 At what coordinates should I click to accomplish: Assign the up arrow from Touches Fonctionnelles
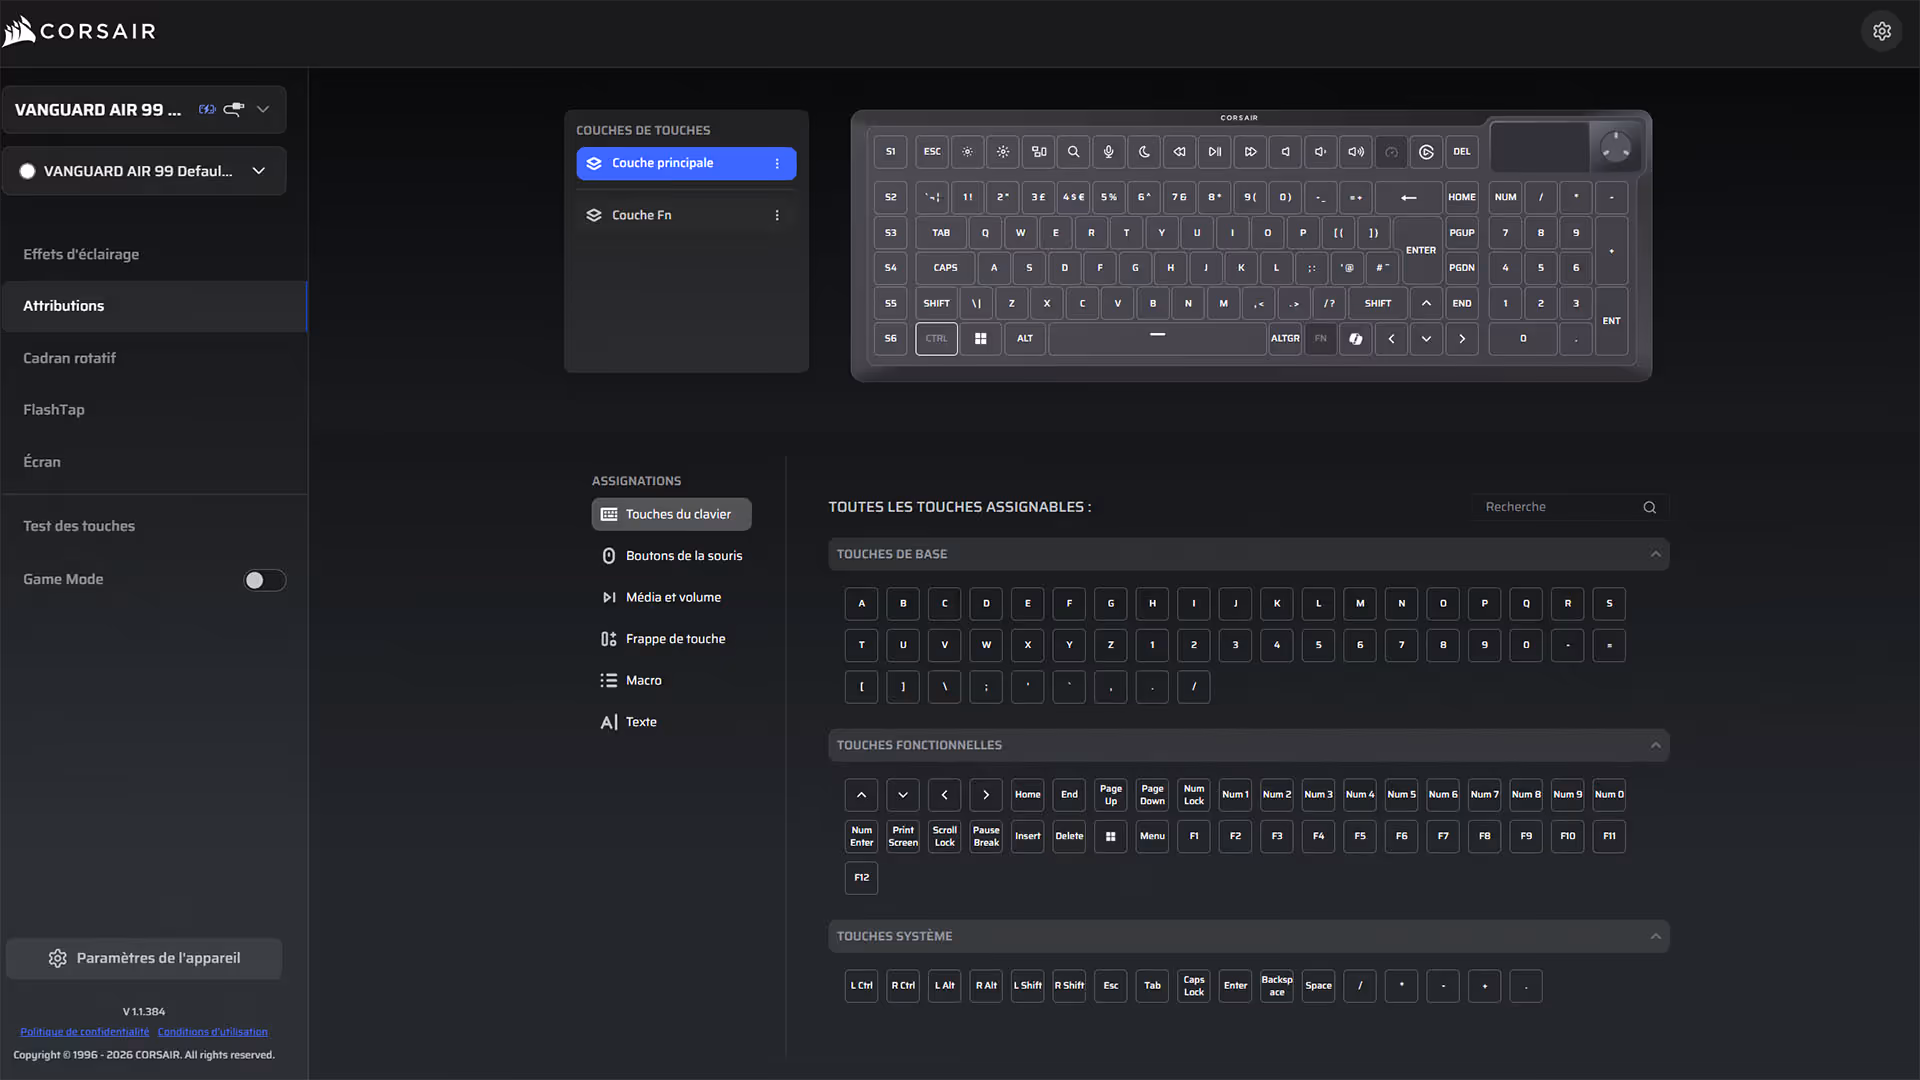[x=861, y=795]
